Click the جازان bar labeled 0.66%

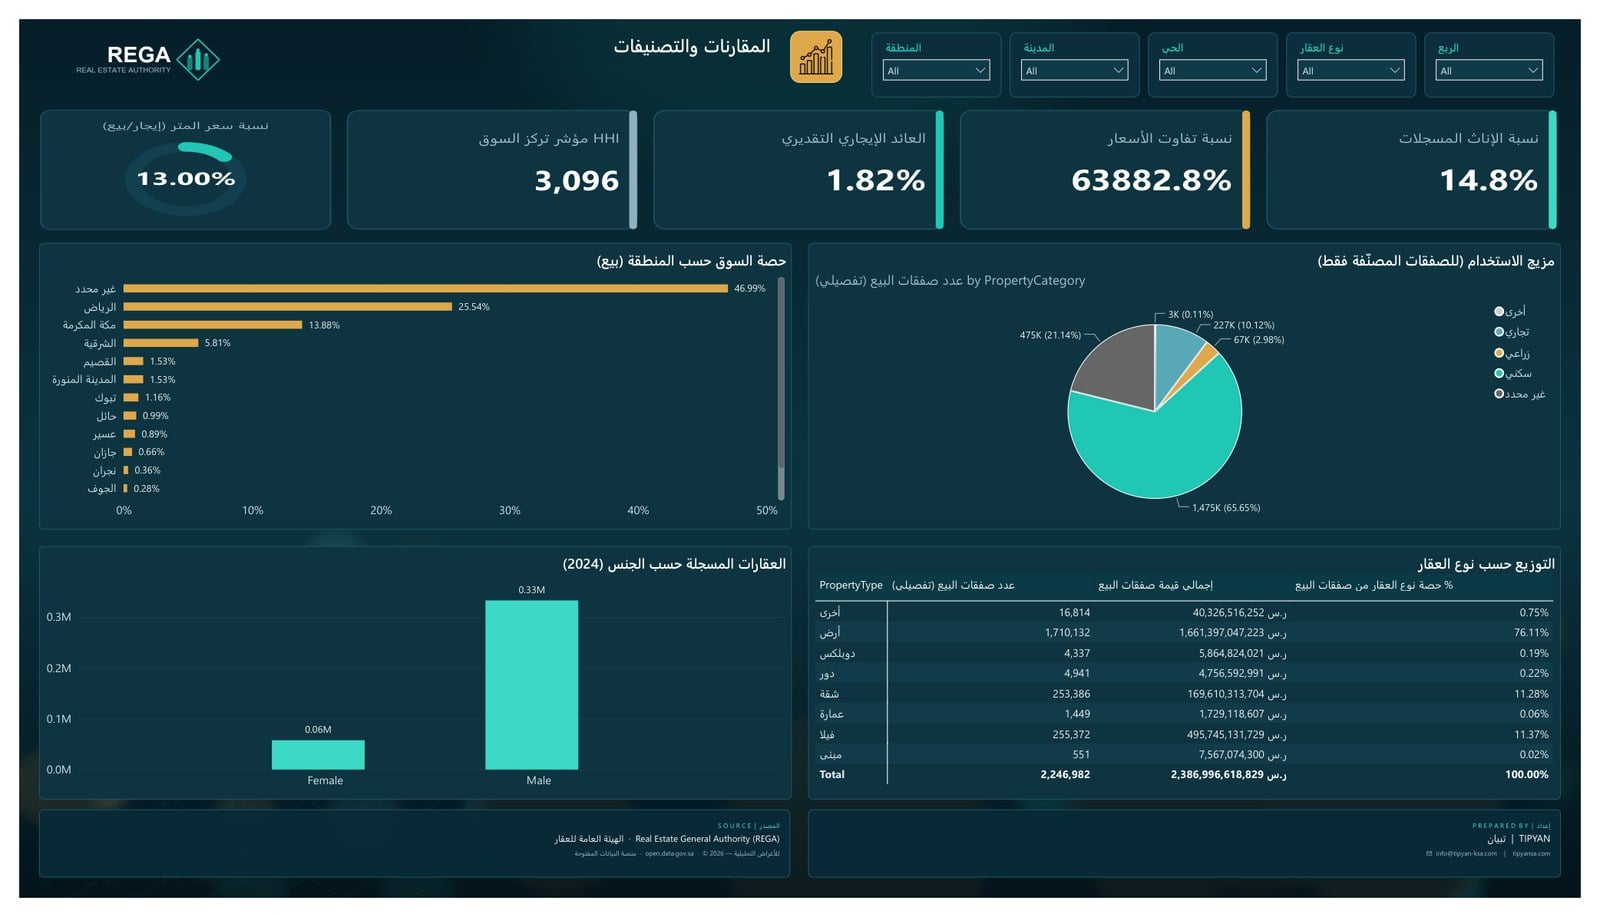(x=128, y=452)
